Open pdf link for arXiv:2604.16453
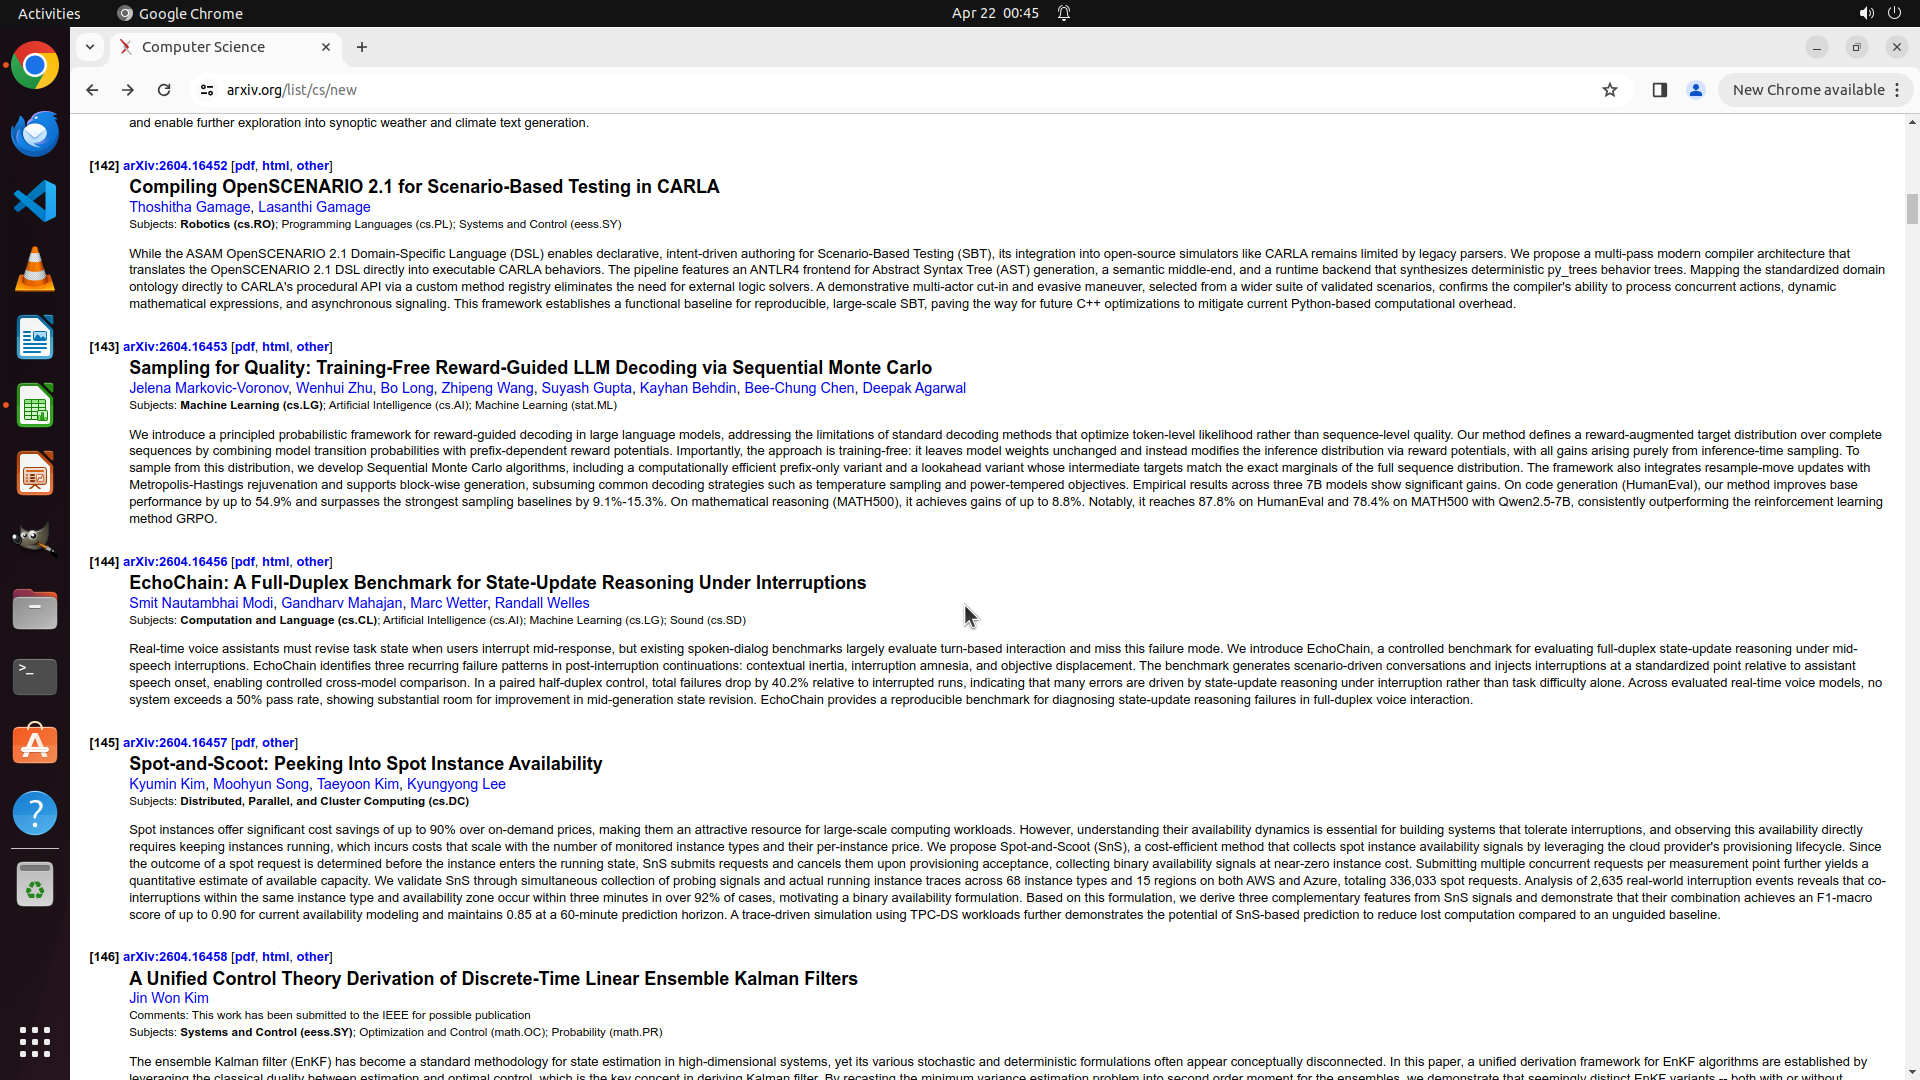Image resolution: width=1920 pixels, height=1080 pixels. (x=244, y=347)
